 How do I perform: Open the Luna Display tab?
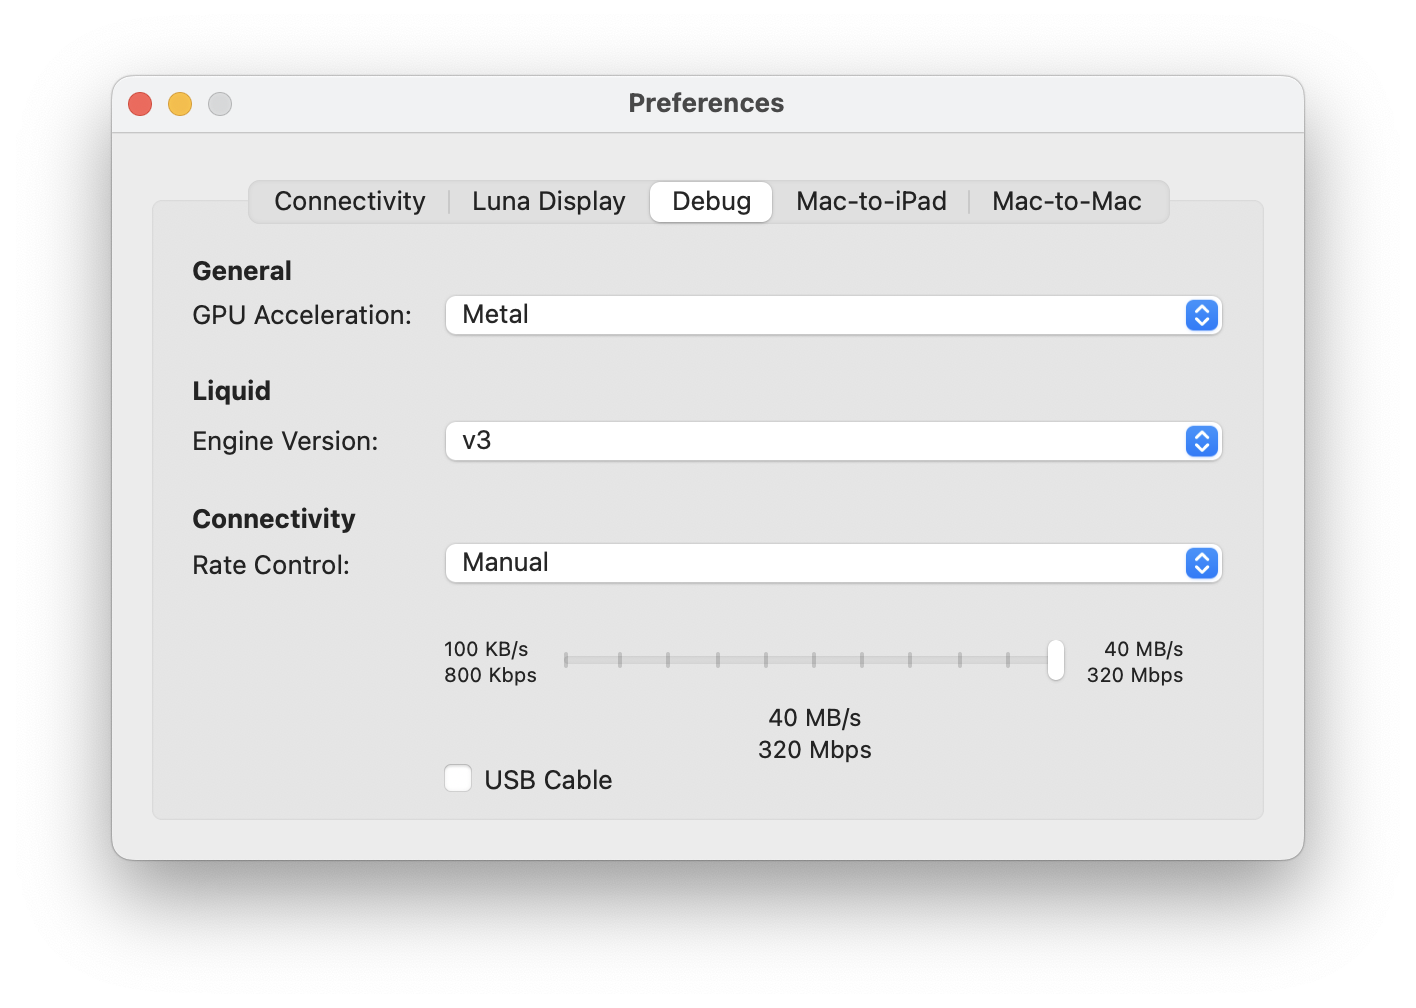click(548, 201)
